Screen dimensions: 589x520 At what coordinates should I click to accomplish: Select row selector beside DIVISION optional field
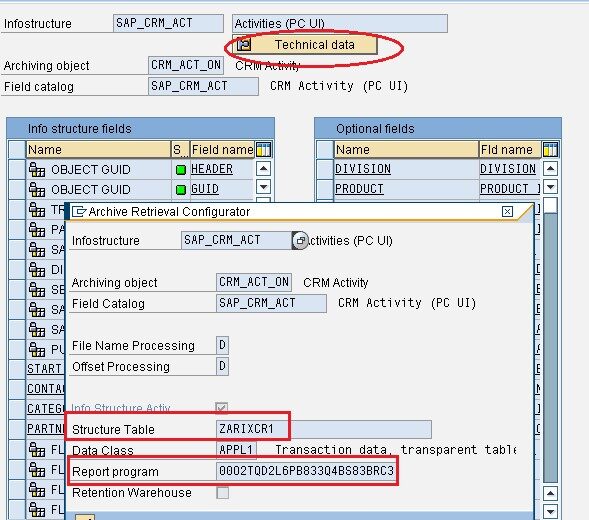[325, 169]
